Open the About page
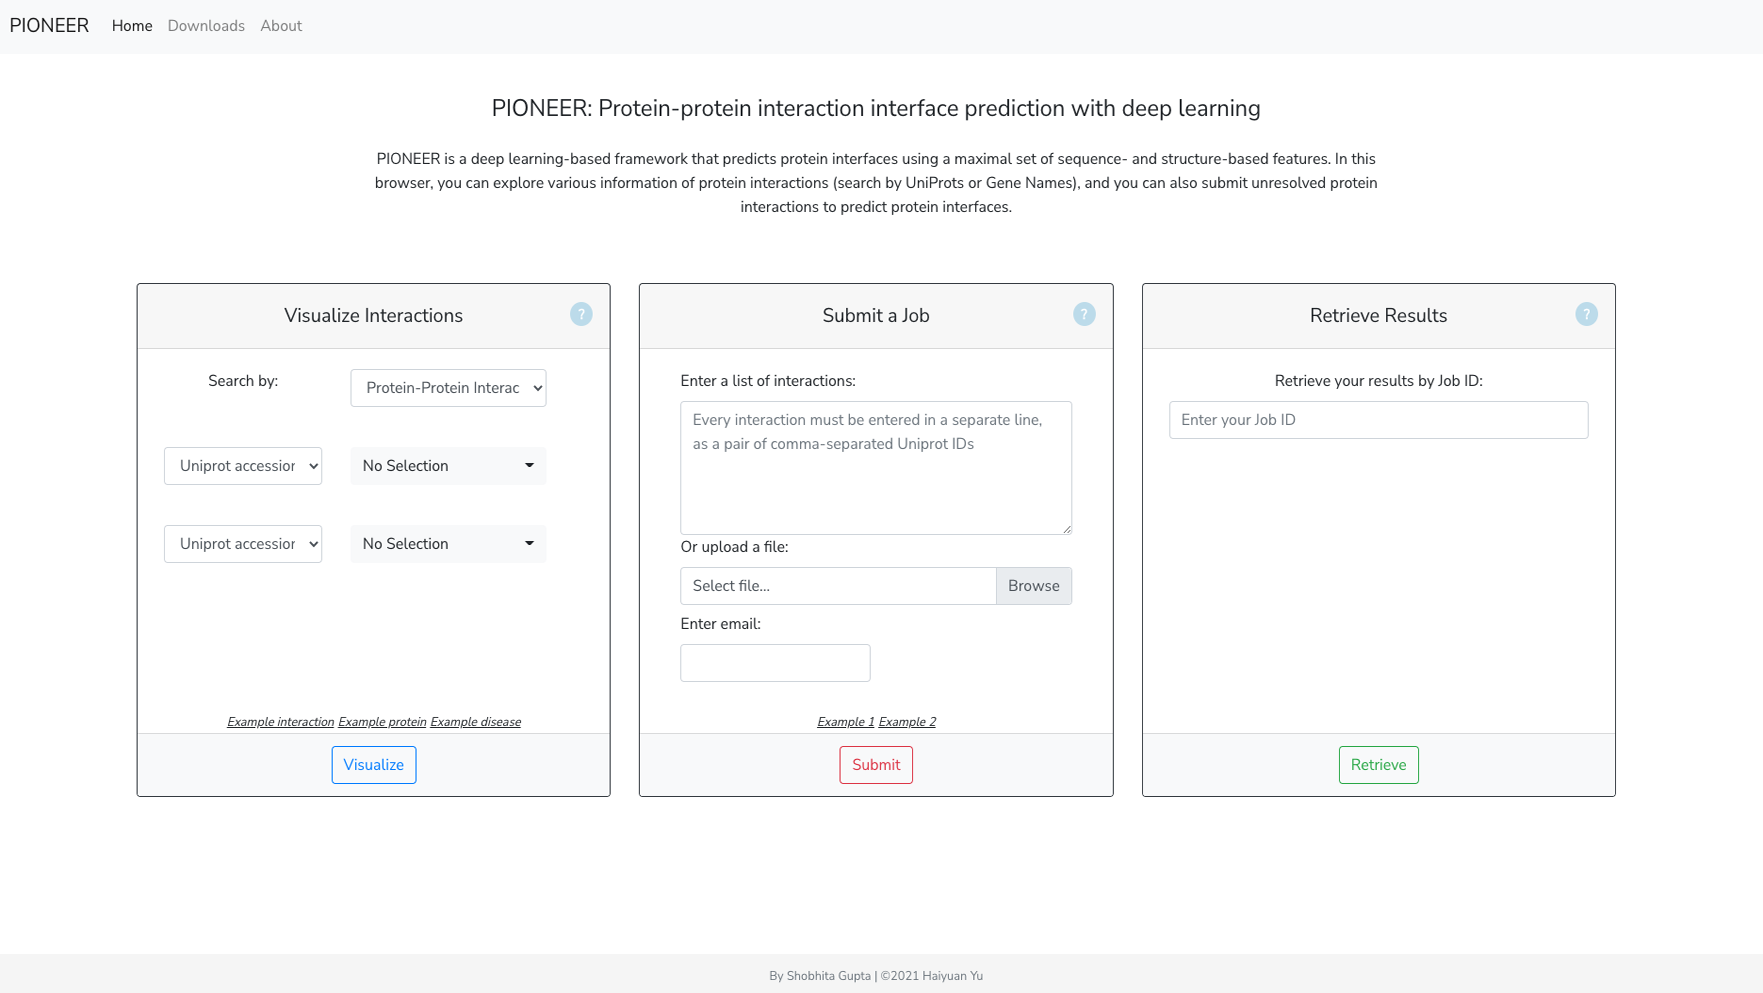Screen dimensions: 1763x993 (281, 26)
